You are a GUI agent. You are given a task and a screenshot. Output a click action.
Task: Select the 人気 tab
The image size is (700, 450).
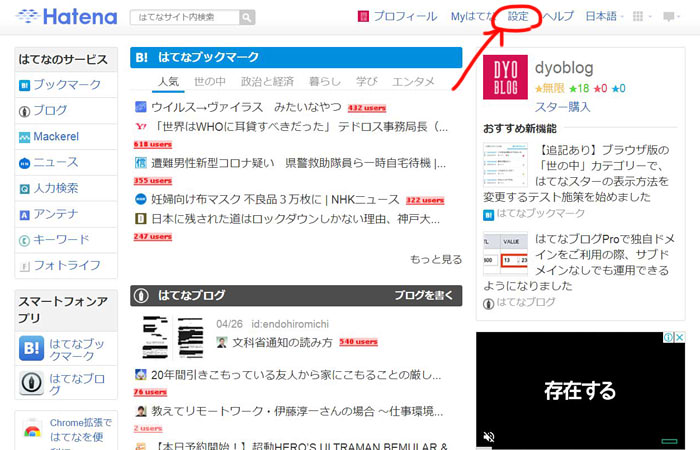tap(168, 82)
